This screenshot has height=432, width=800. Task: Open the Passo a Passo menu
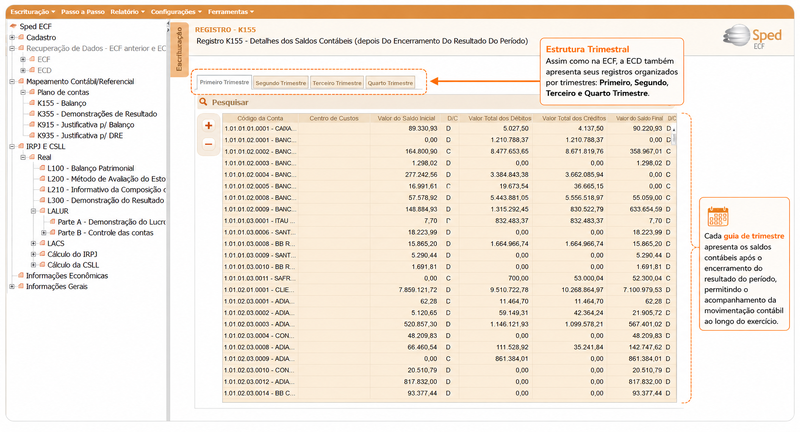(83, 12)
